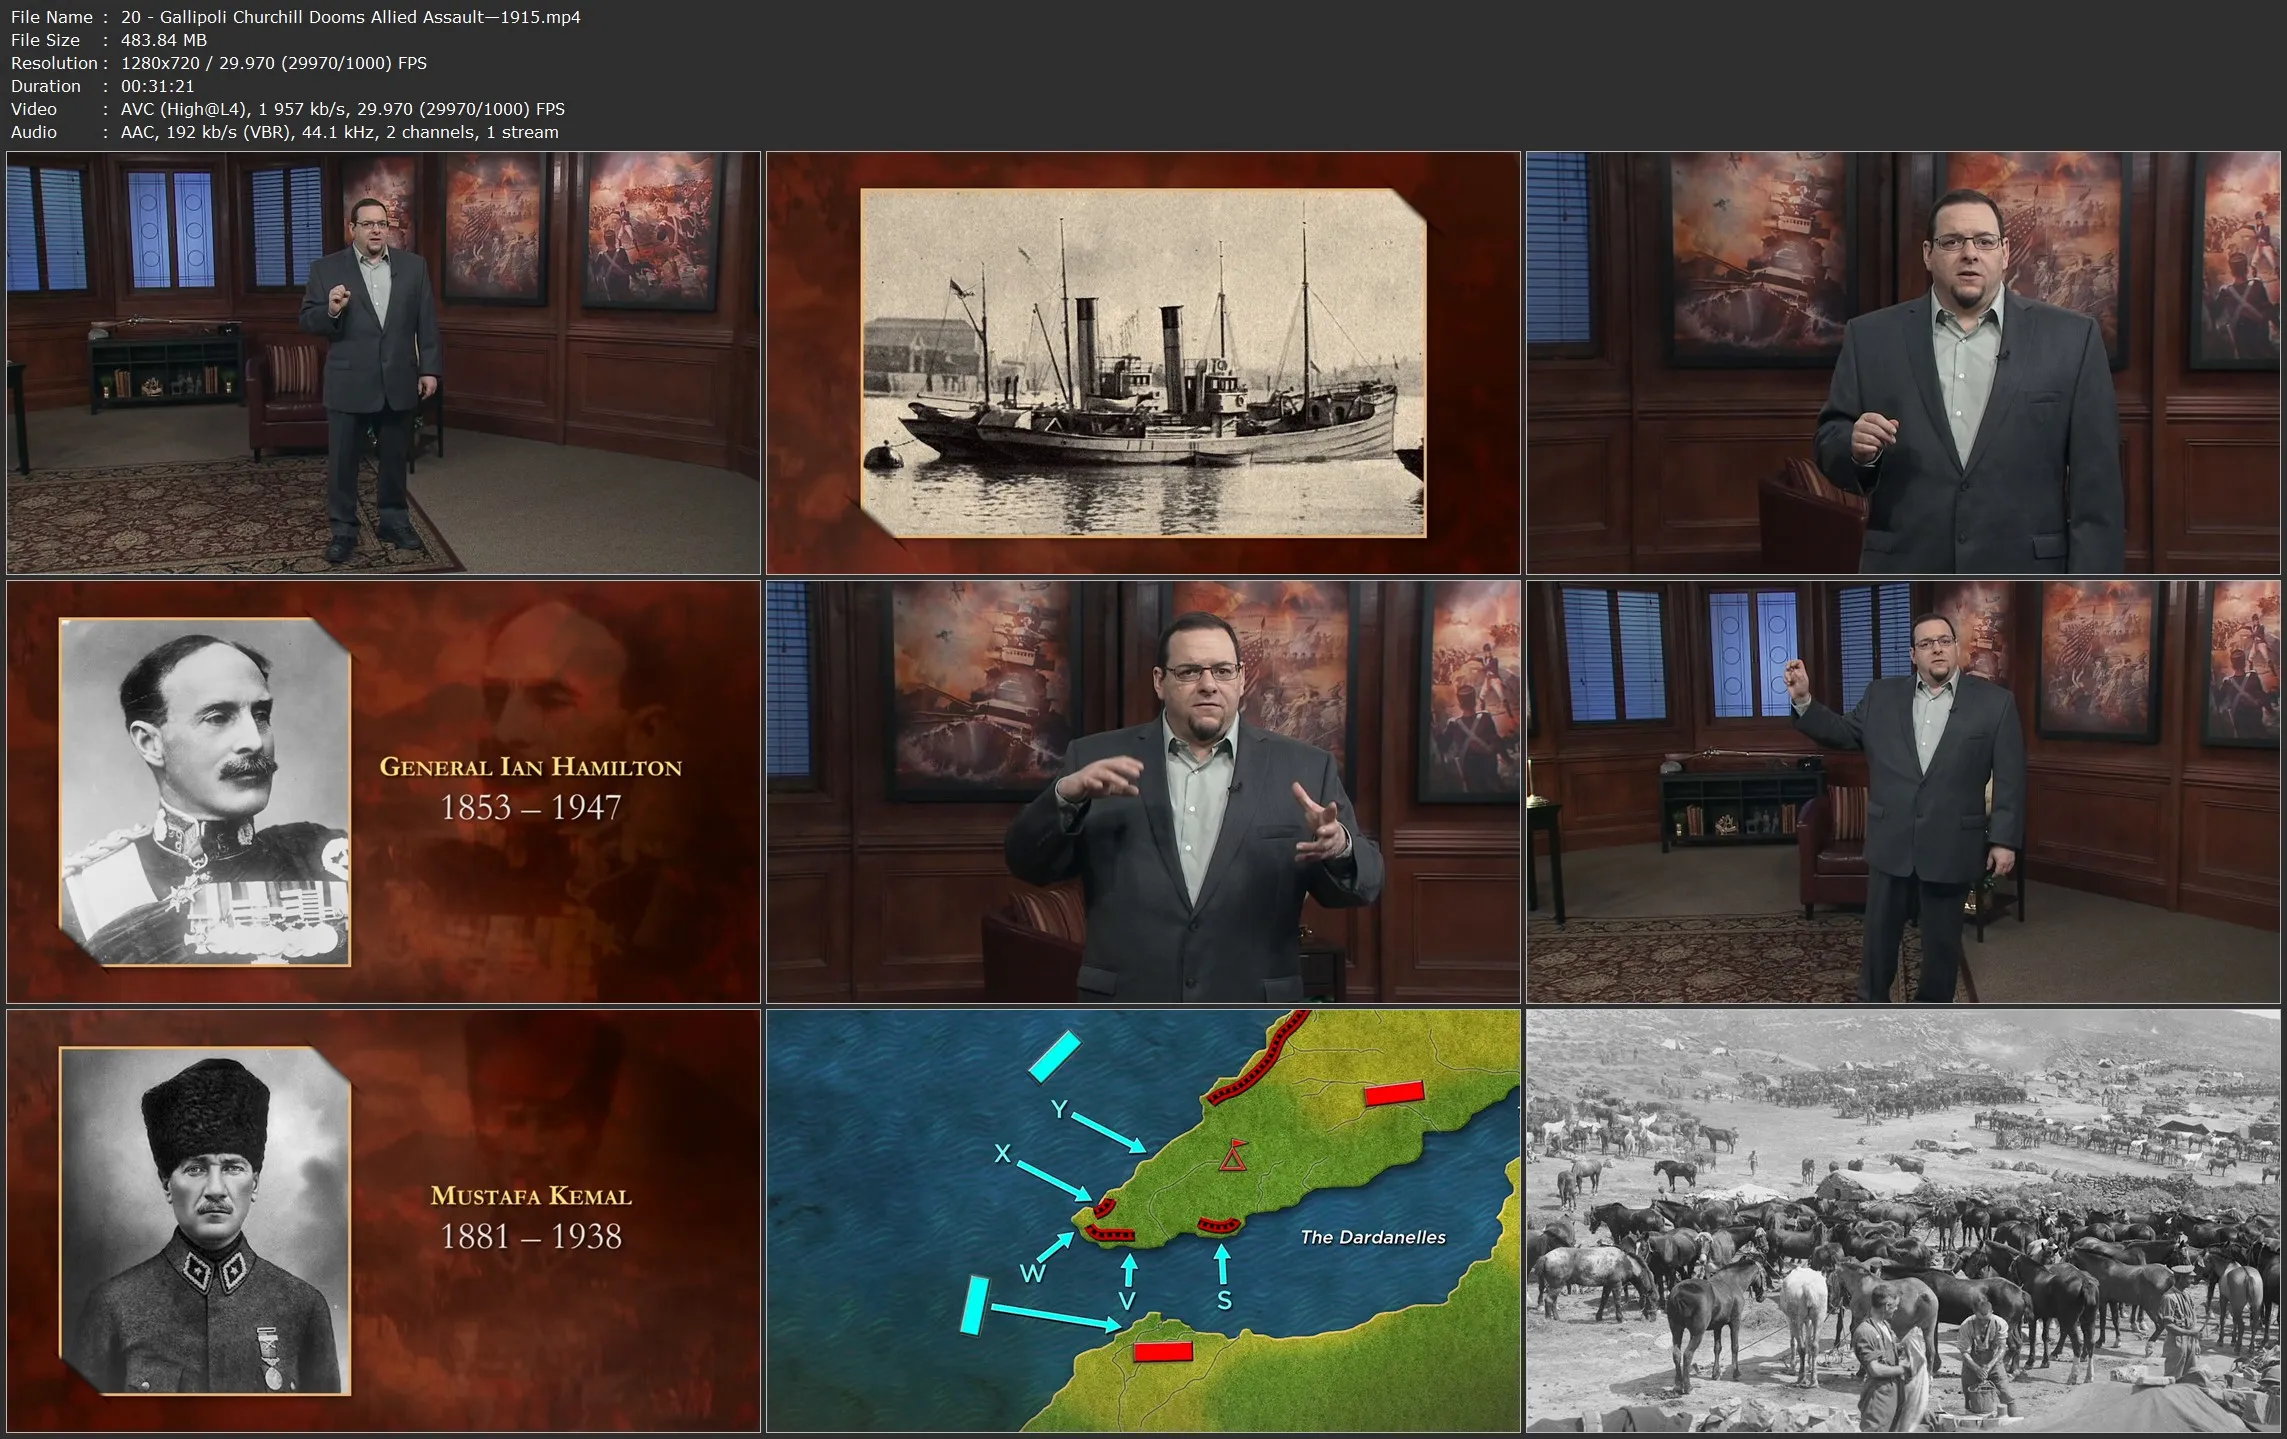
Task: Click the dates 1881 – 1938
Action: point(531,1236)
